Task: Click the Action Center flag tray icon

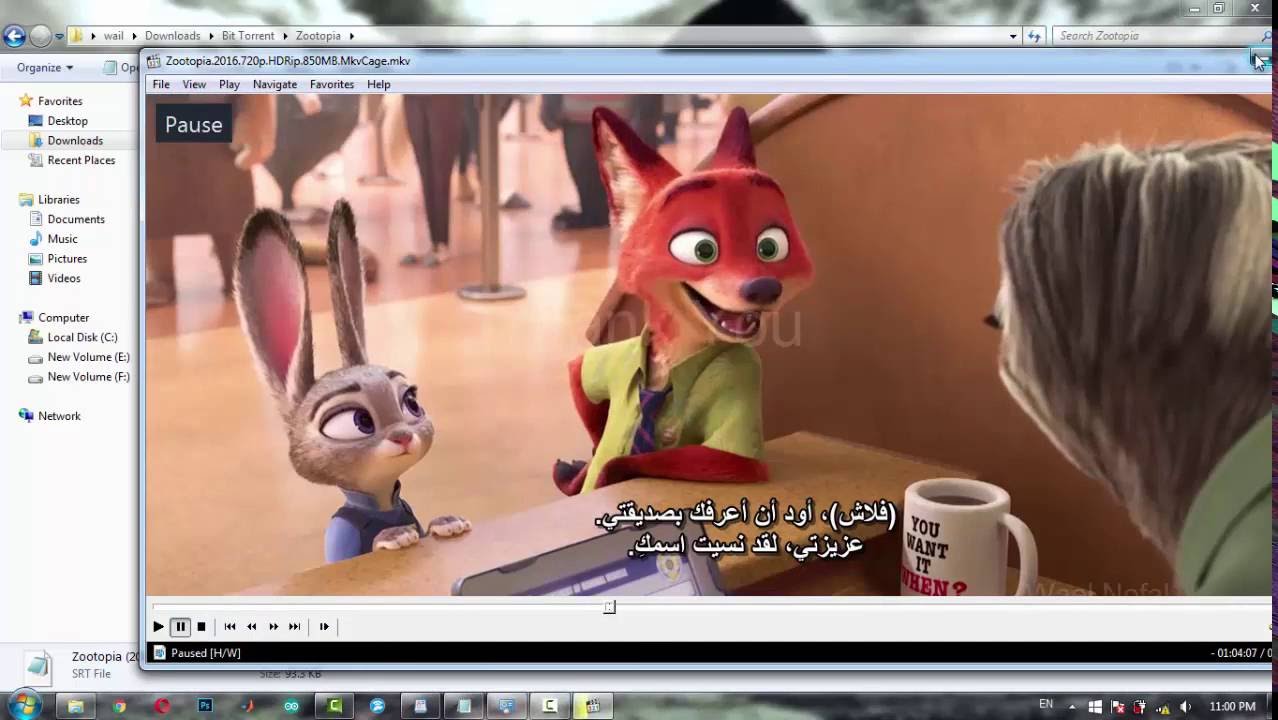Action: [x=1117, y=707]
